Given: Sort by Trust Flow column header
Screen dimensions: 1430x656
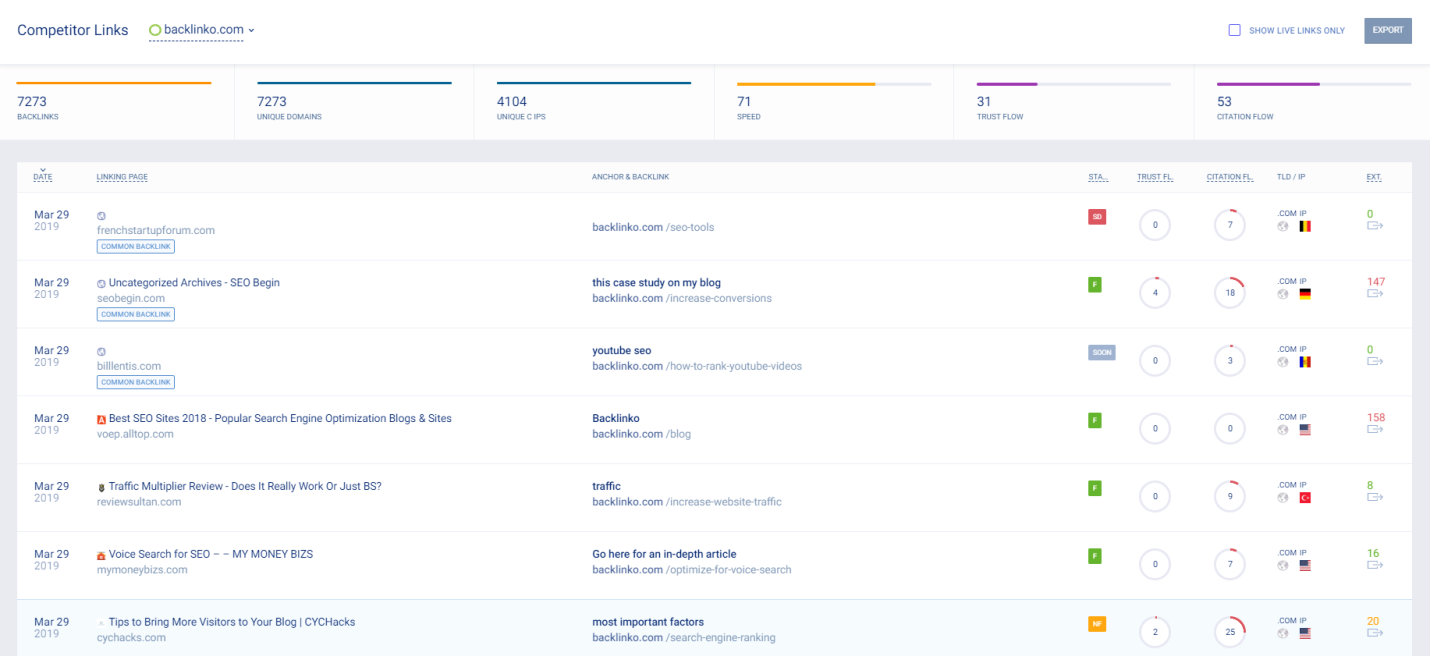Looking at the screenshot, I should click(x=1155, y=177).
